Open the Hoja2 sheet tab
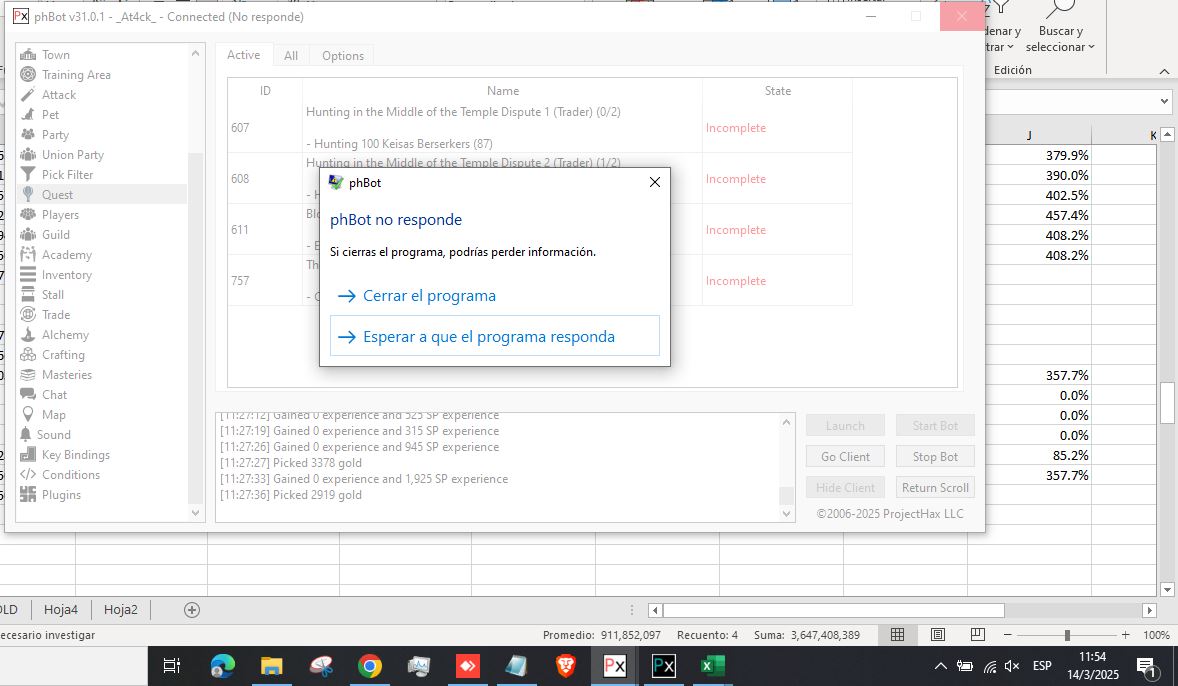The image size is (1178, 686). point(121,609)
